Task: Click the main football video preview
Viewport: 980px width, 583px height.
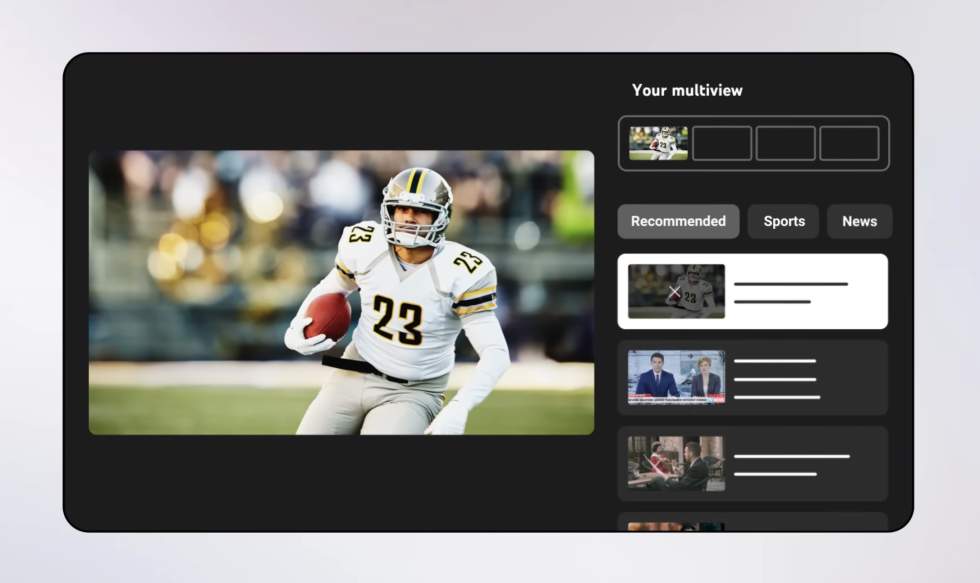Action: [x=341, y=292]
